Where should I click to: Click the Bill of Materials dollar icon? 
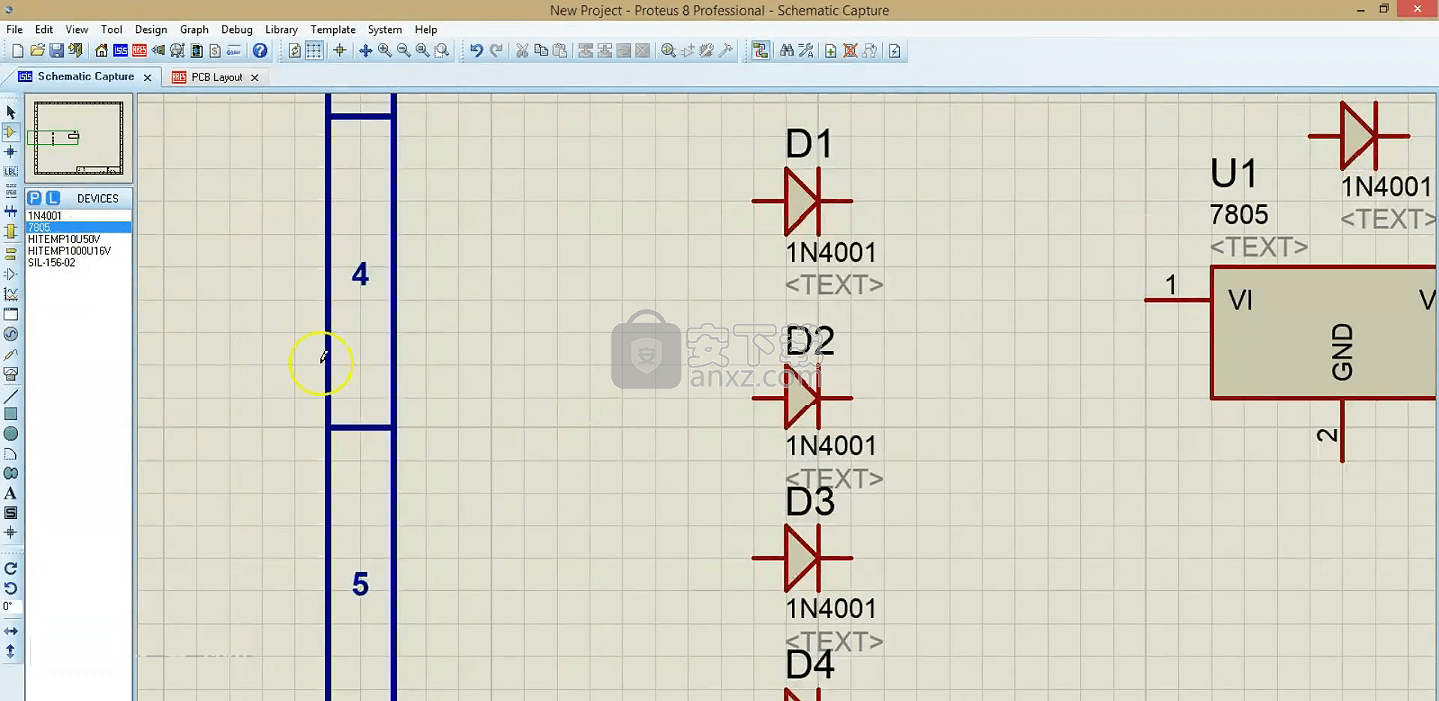point(216,51)
